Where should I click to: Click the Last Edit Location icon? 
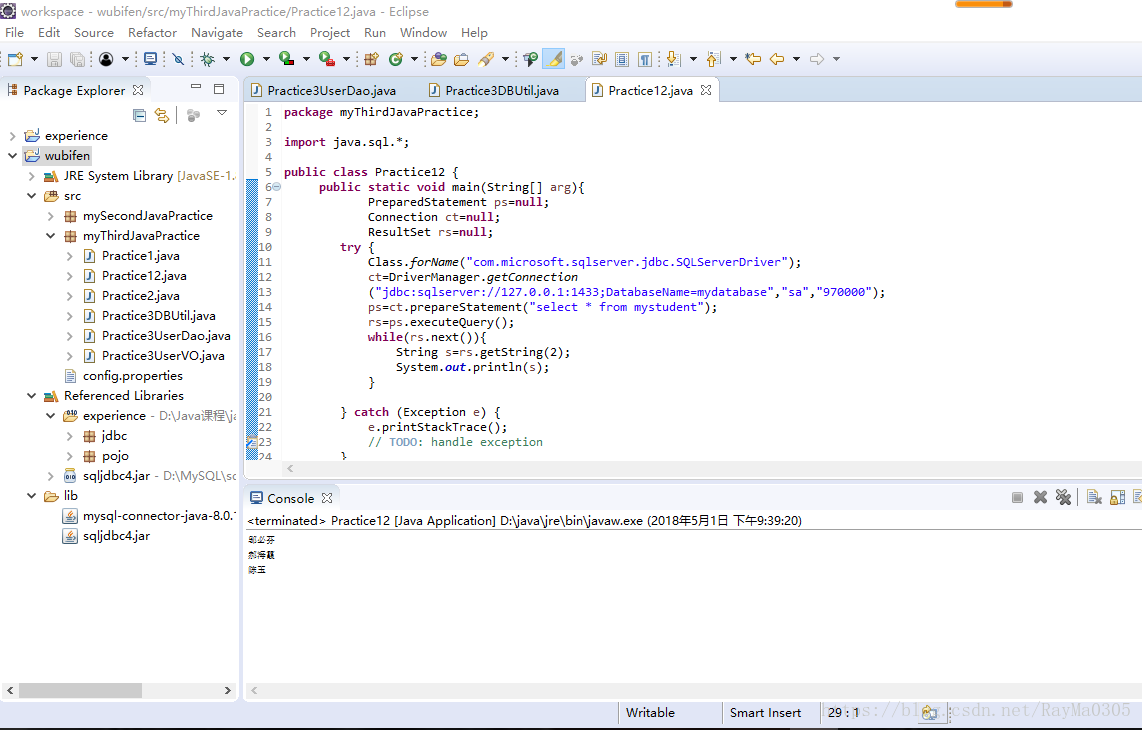point(753,59)
